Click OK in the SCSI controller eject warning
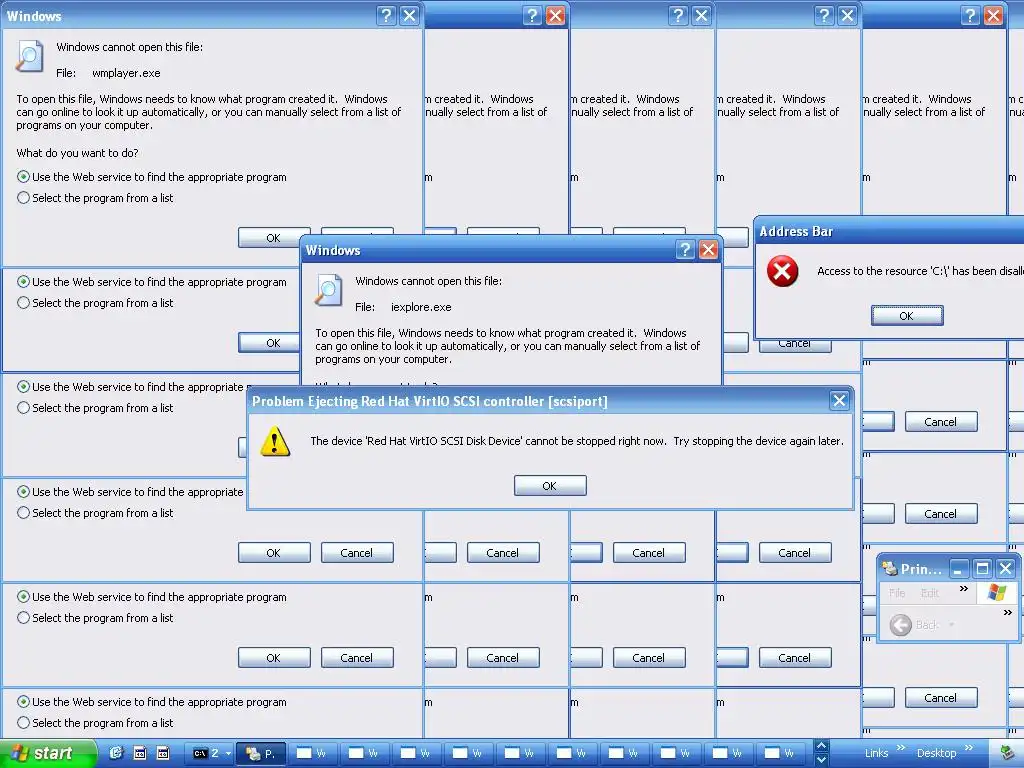This screenshot has width=1024, height=768. [x=550, y=486]
